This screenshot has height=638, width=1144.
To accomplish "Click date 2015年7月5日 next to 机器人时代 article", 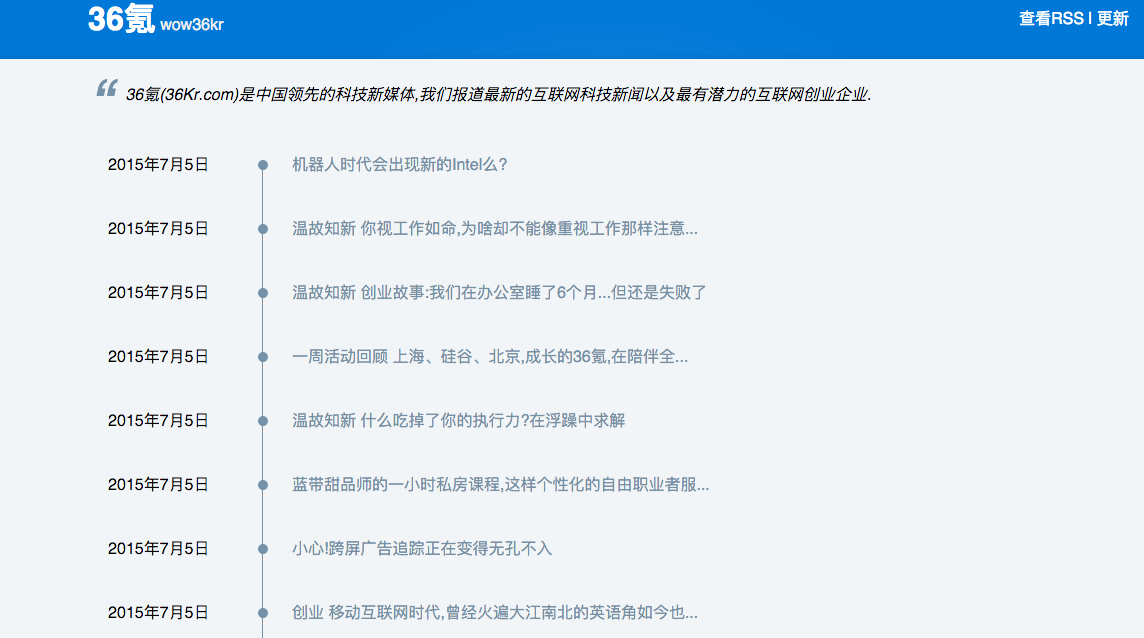I will coord(158,165).
